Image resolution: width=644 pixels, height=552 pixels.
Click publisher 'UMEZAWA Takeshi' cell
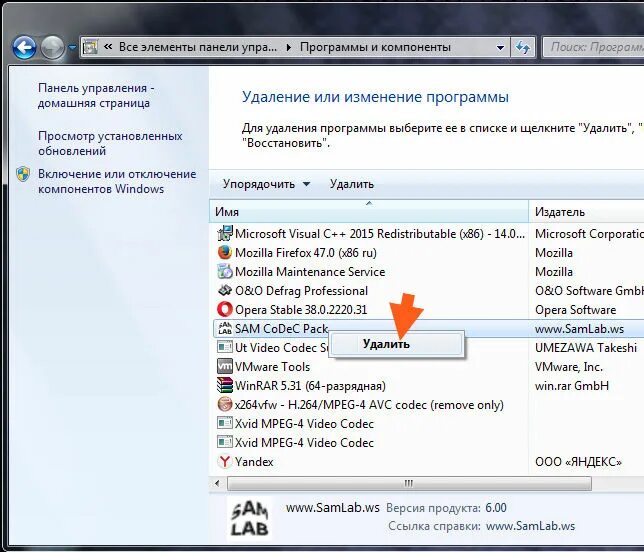pyautogui.click(x=586, y=347)
